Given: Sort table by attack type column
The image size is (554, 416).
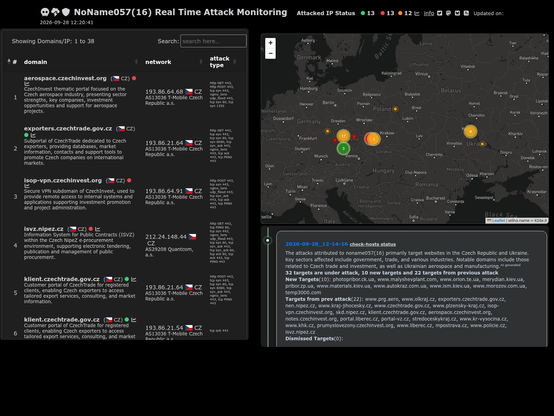Looking at the screenshot, I should click(x=223, y=62).
